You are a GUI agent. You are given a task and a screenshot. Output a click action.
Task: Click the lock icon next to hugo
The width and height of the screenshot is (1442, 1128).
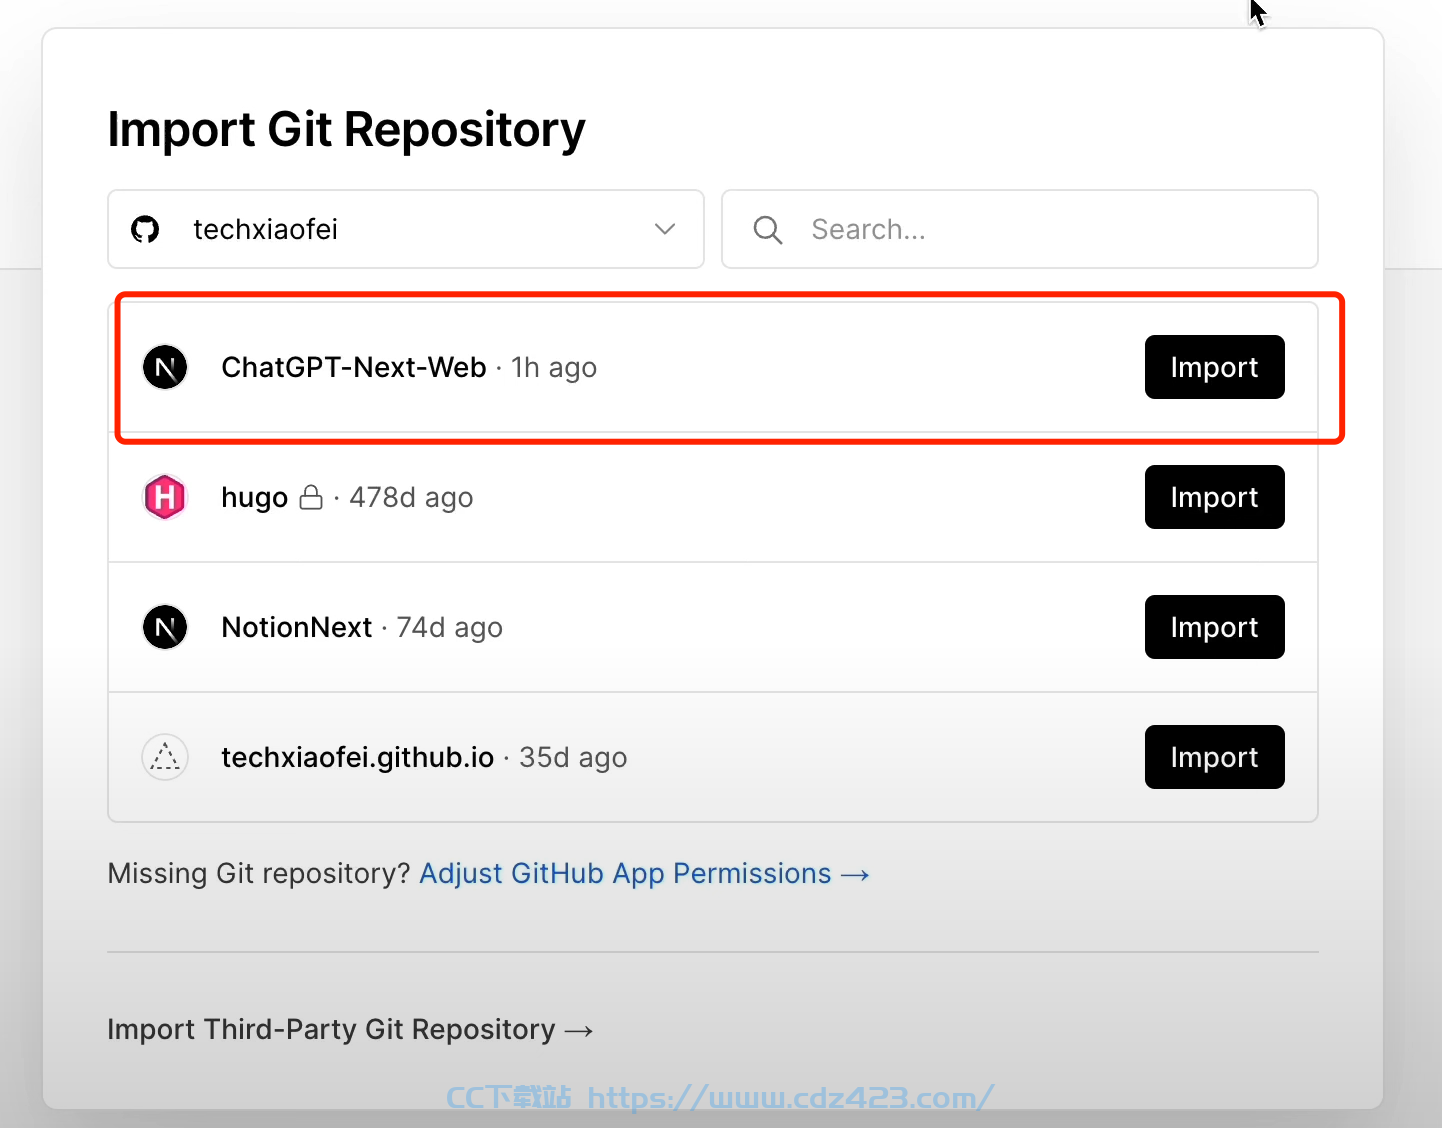click(311, 497)
